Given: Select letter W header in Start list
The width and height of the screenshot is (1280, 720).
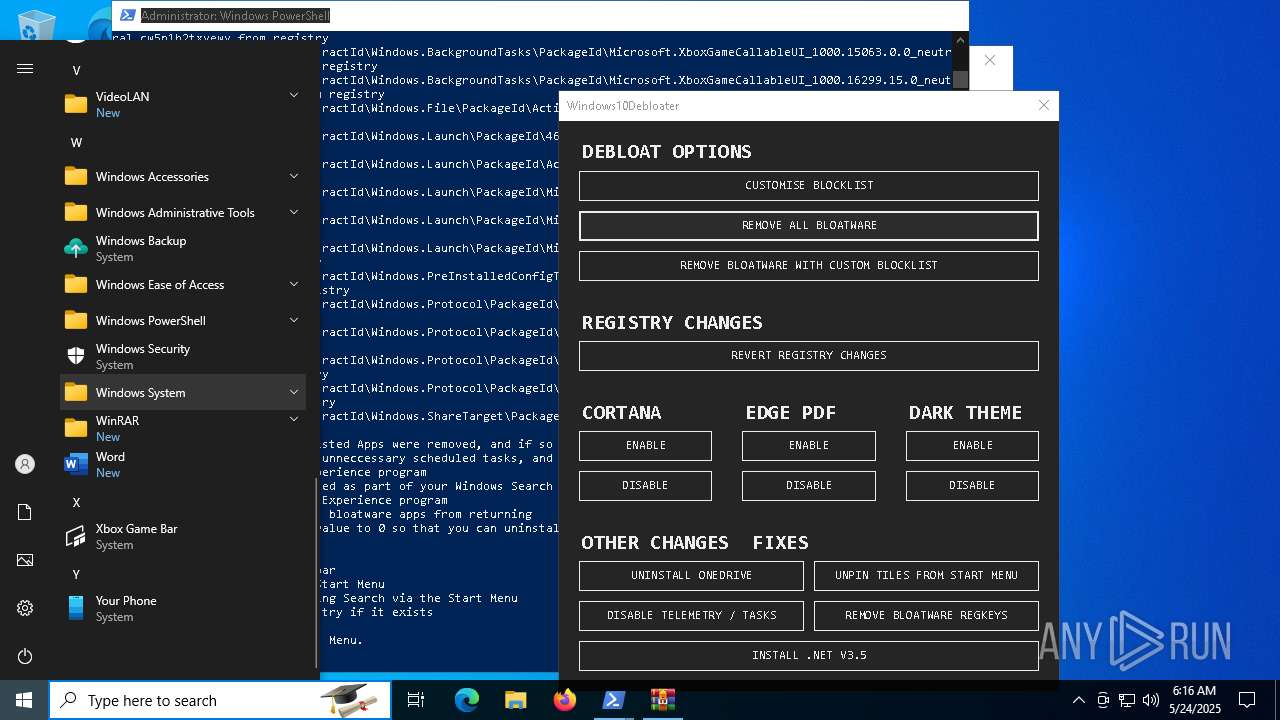Looking at the screenshot, I should (76, 143).
